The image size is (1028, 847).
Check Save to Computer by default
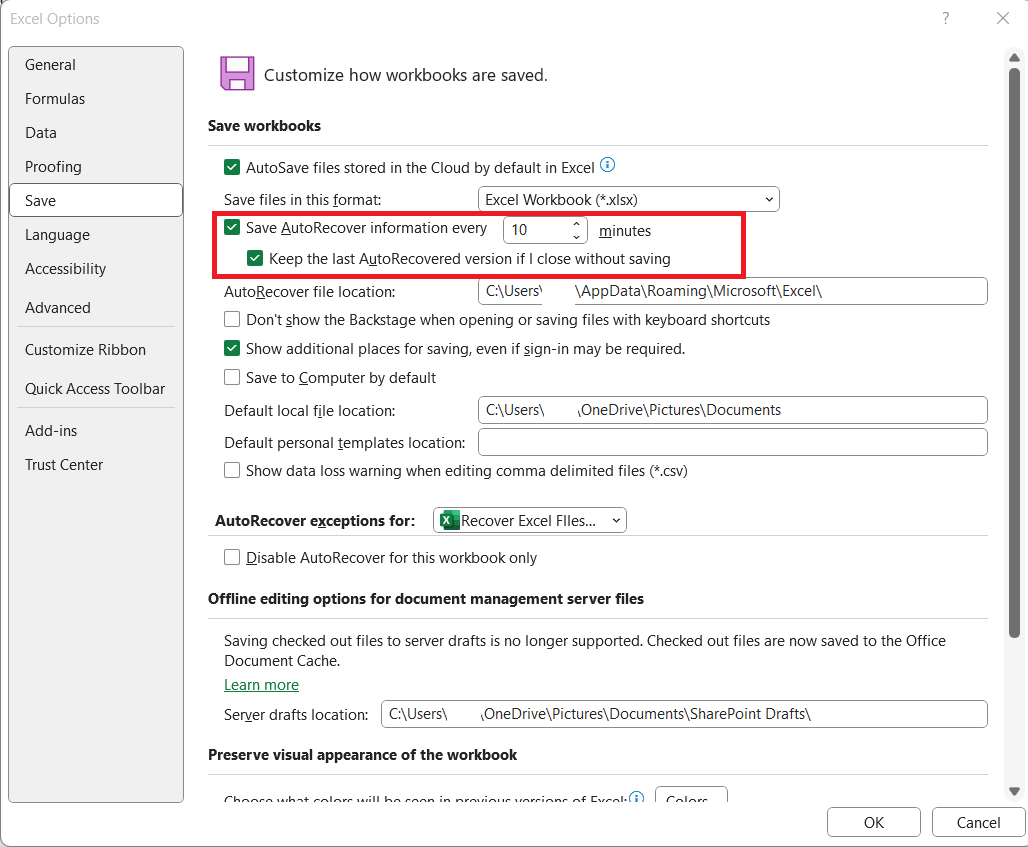232,377
